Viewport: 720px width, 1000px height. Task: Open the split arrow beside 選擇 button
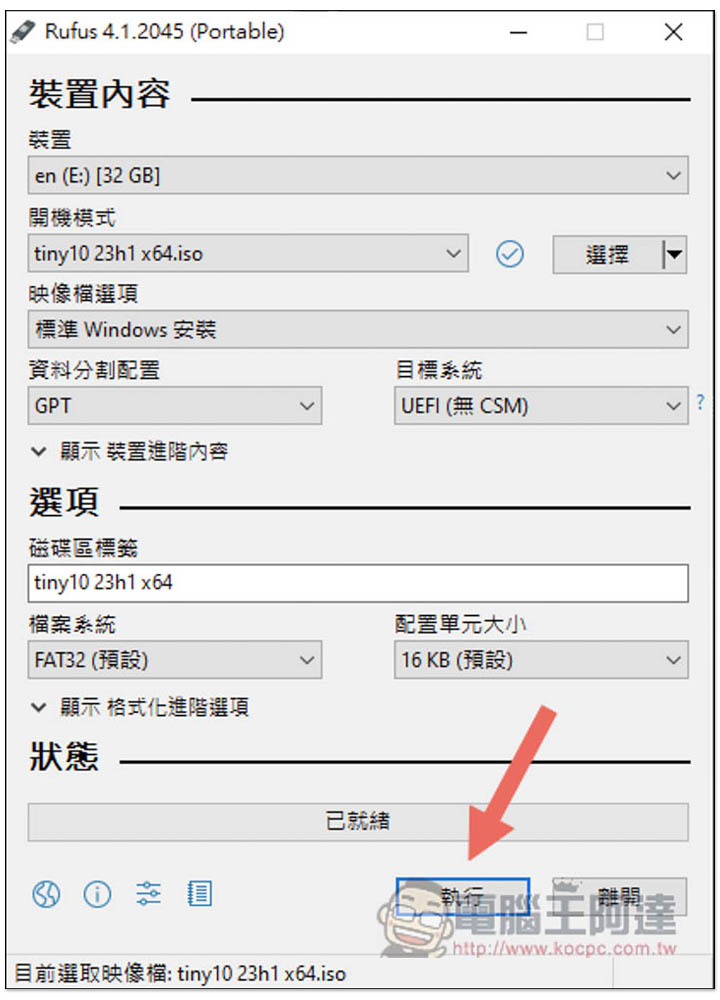pyautogui.click(x=674, y=254)
